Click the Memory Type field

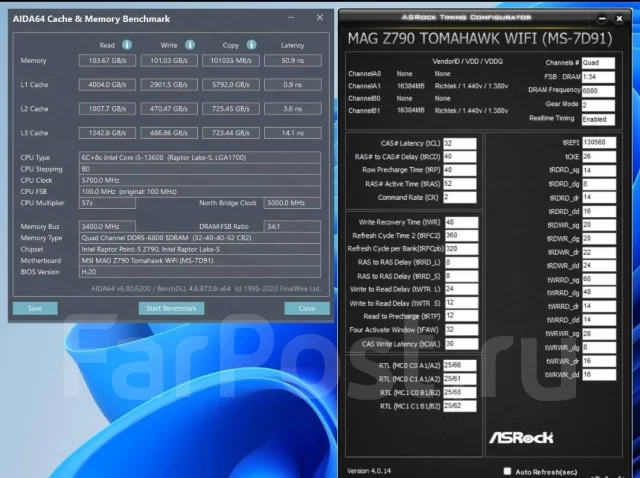click(x=200, y=238)
